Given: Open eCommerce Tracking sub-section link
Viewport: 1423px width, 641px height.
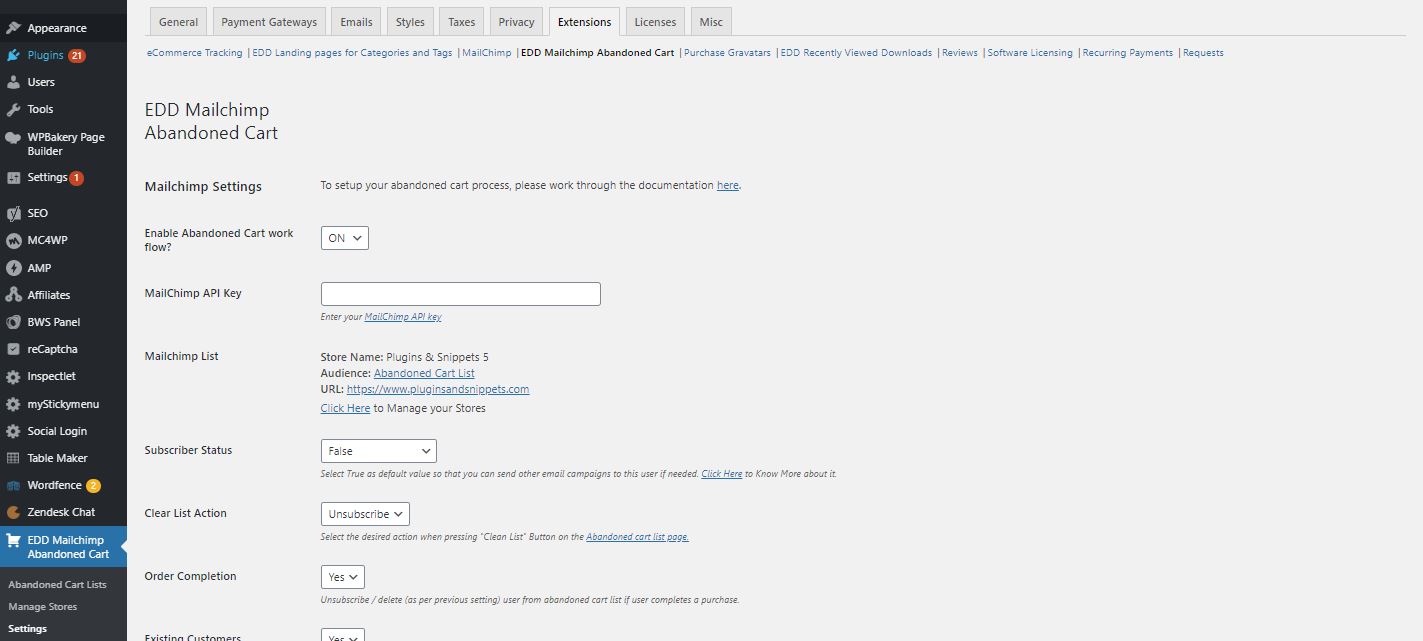Looking at the screenshot, I should click(x=194, y=53).
